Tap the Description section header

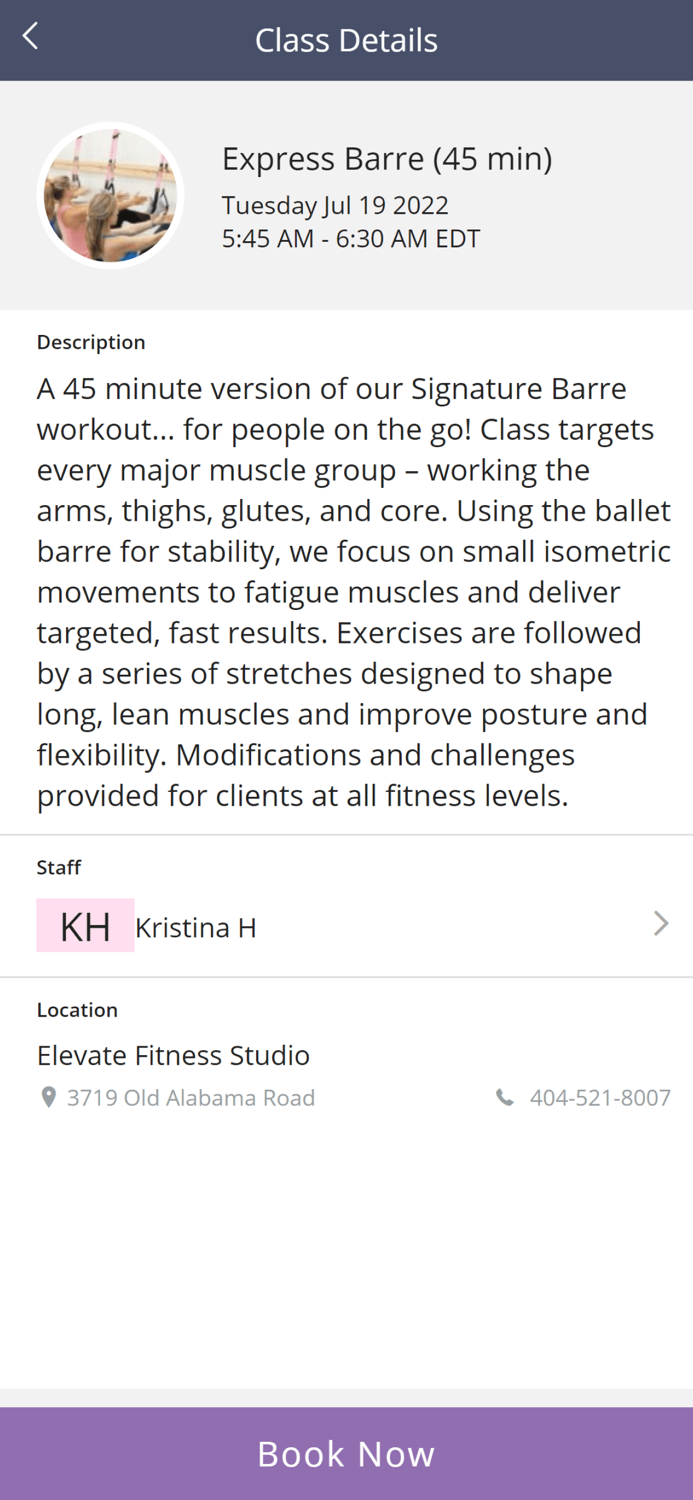click(x=91, y=341)
